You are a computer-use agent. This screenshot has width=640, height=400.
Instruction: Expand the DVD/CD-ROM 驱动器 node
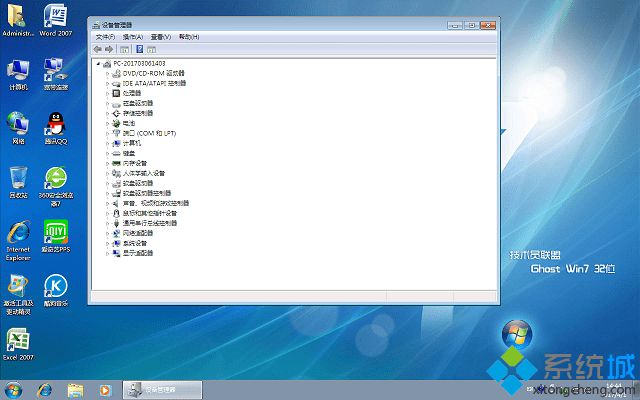click(107, 73)
